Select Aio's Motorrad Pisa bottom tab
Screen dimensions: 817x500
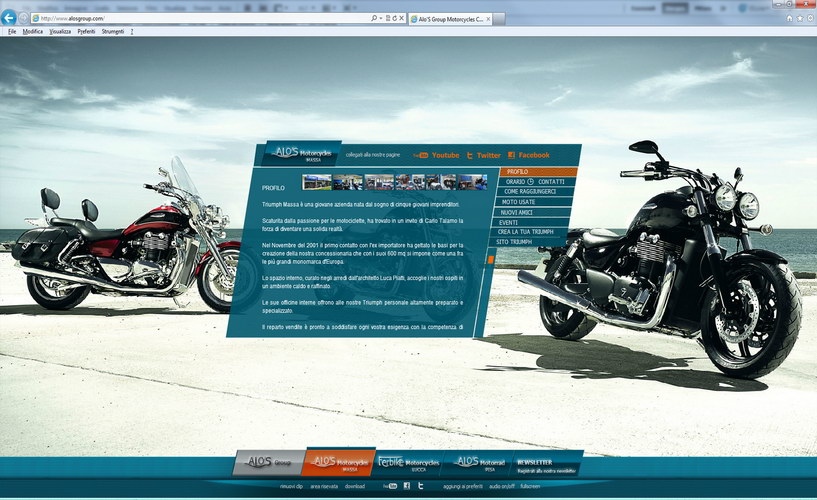coord(478,462)
